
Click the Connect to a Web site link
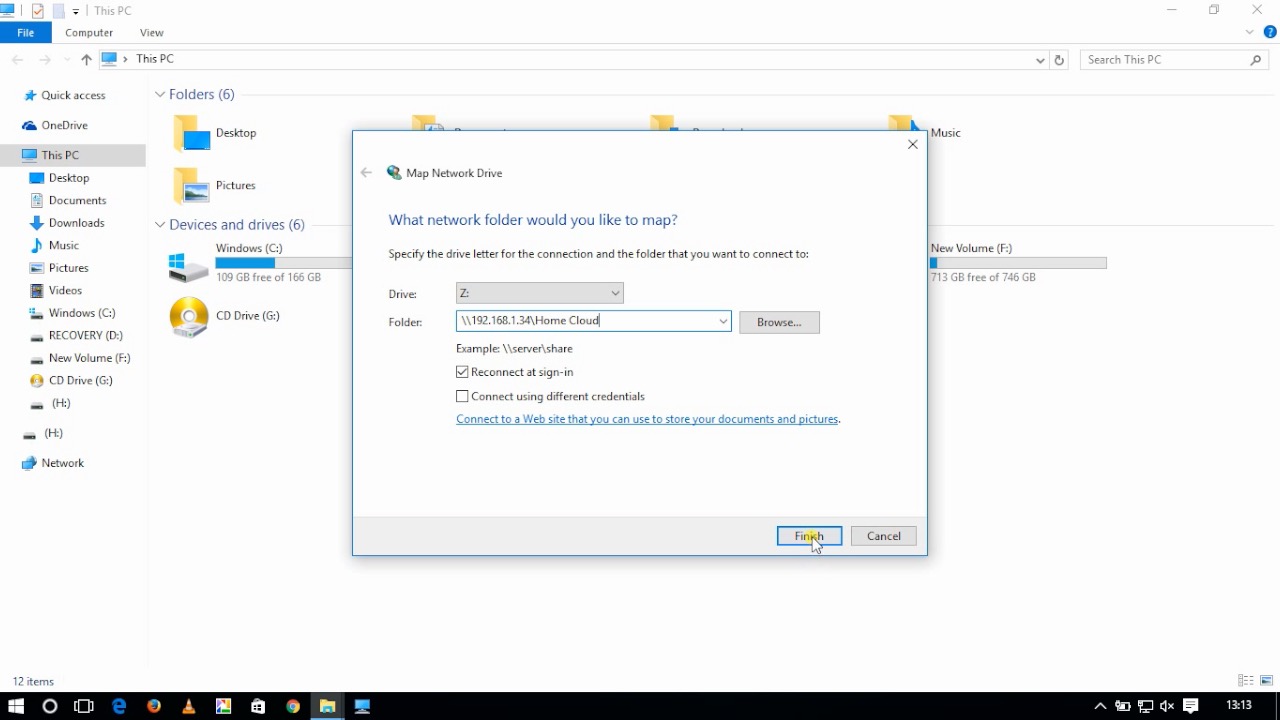[x=647, y=419]
